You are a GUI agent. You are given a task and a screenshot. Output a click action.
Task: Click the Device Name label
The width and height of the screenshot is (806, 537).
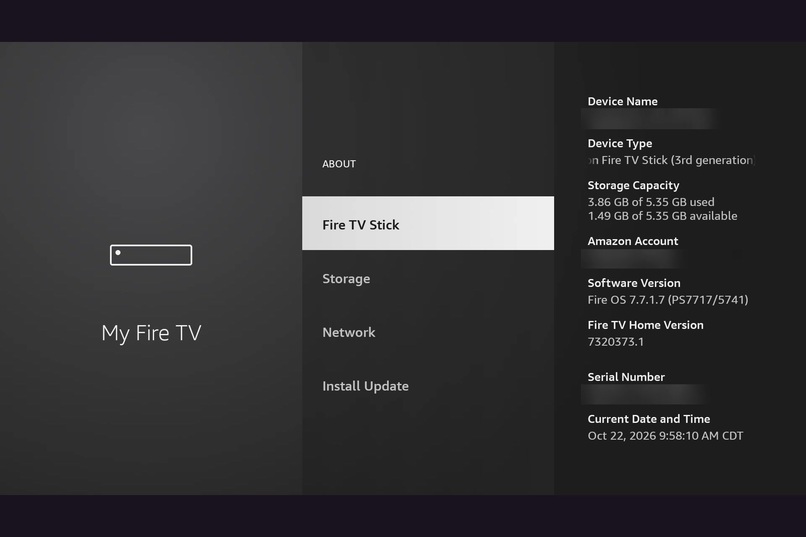(622, 101)
